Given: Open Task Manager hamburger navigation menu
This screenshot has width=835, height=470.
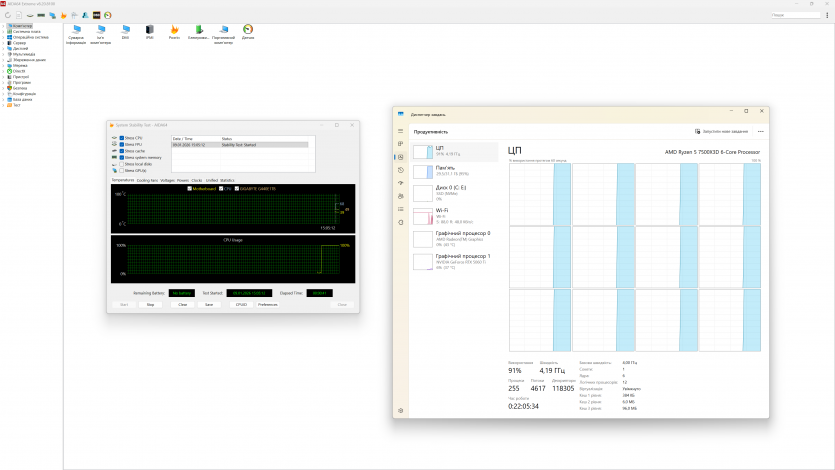Looking at the screenshot, I should point(401,131).
